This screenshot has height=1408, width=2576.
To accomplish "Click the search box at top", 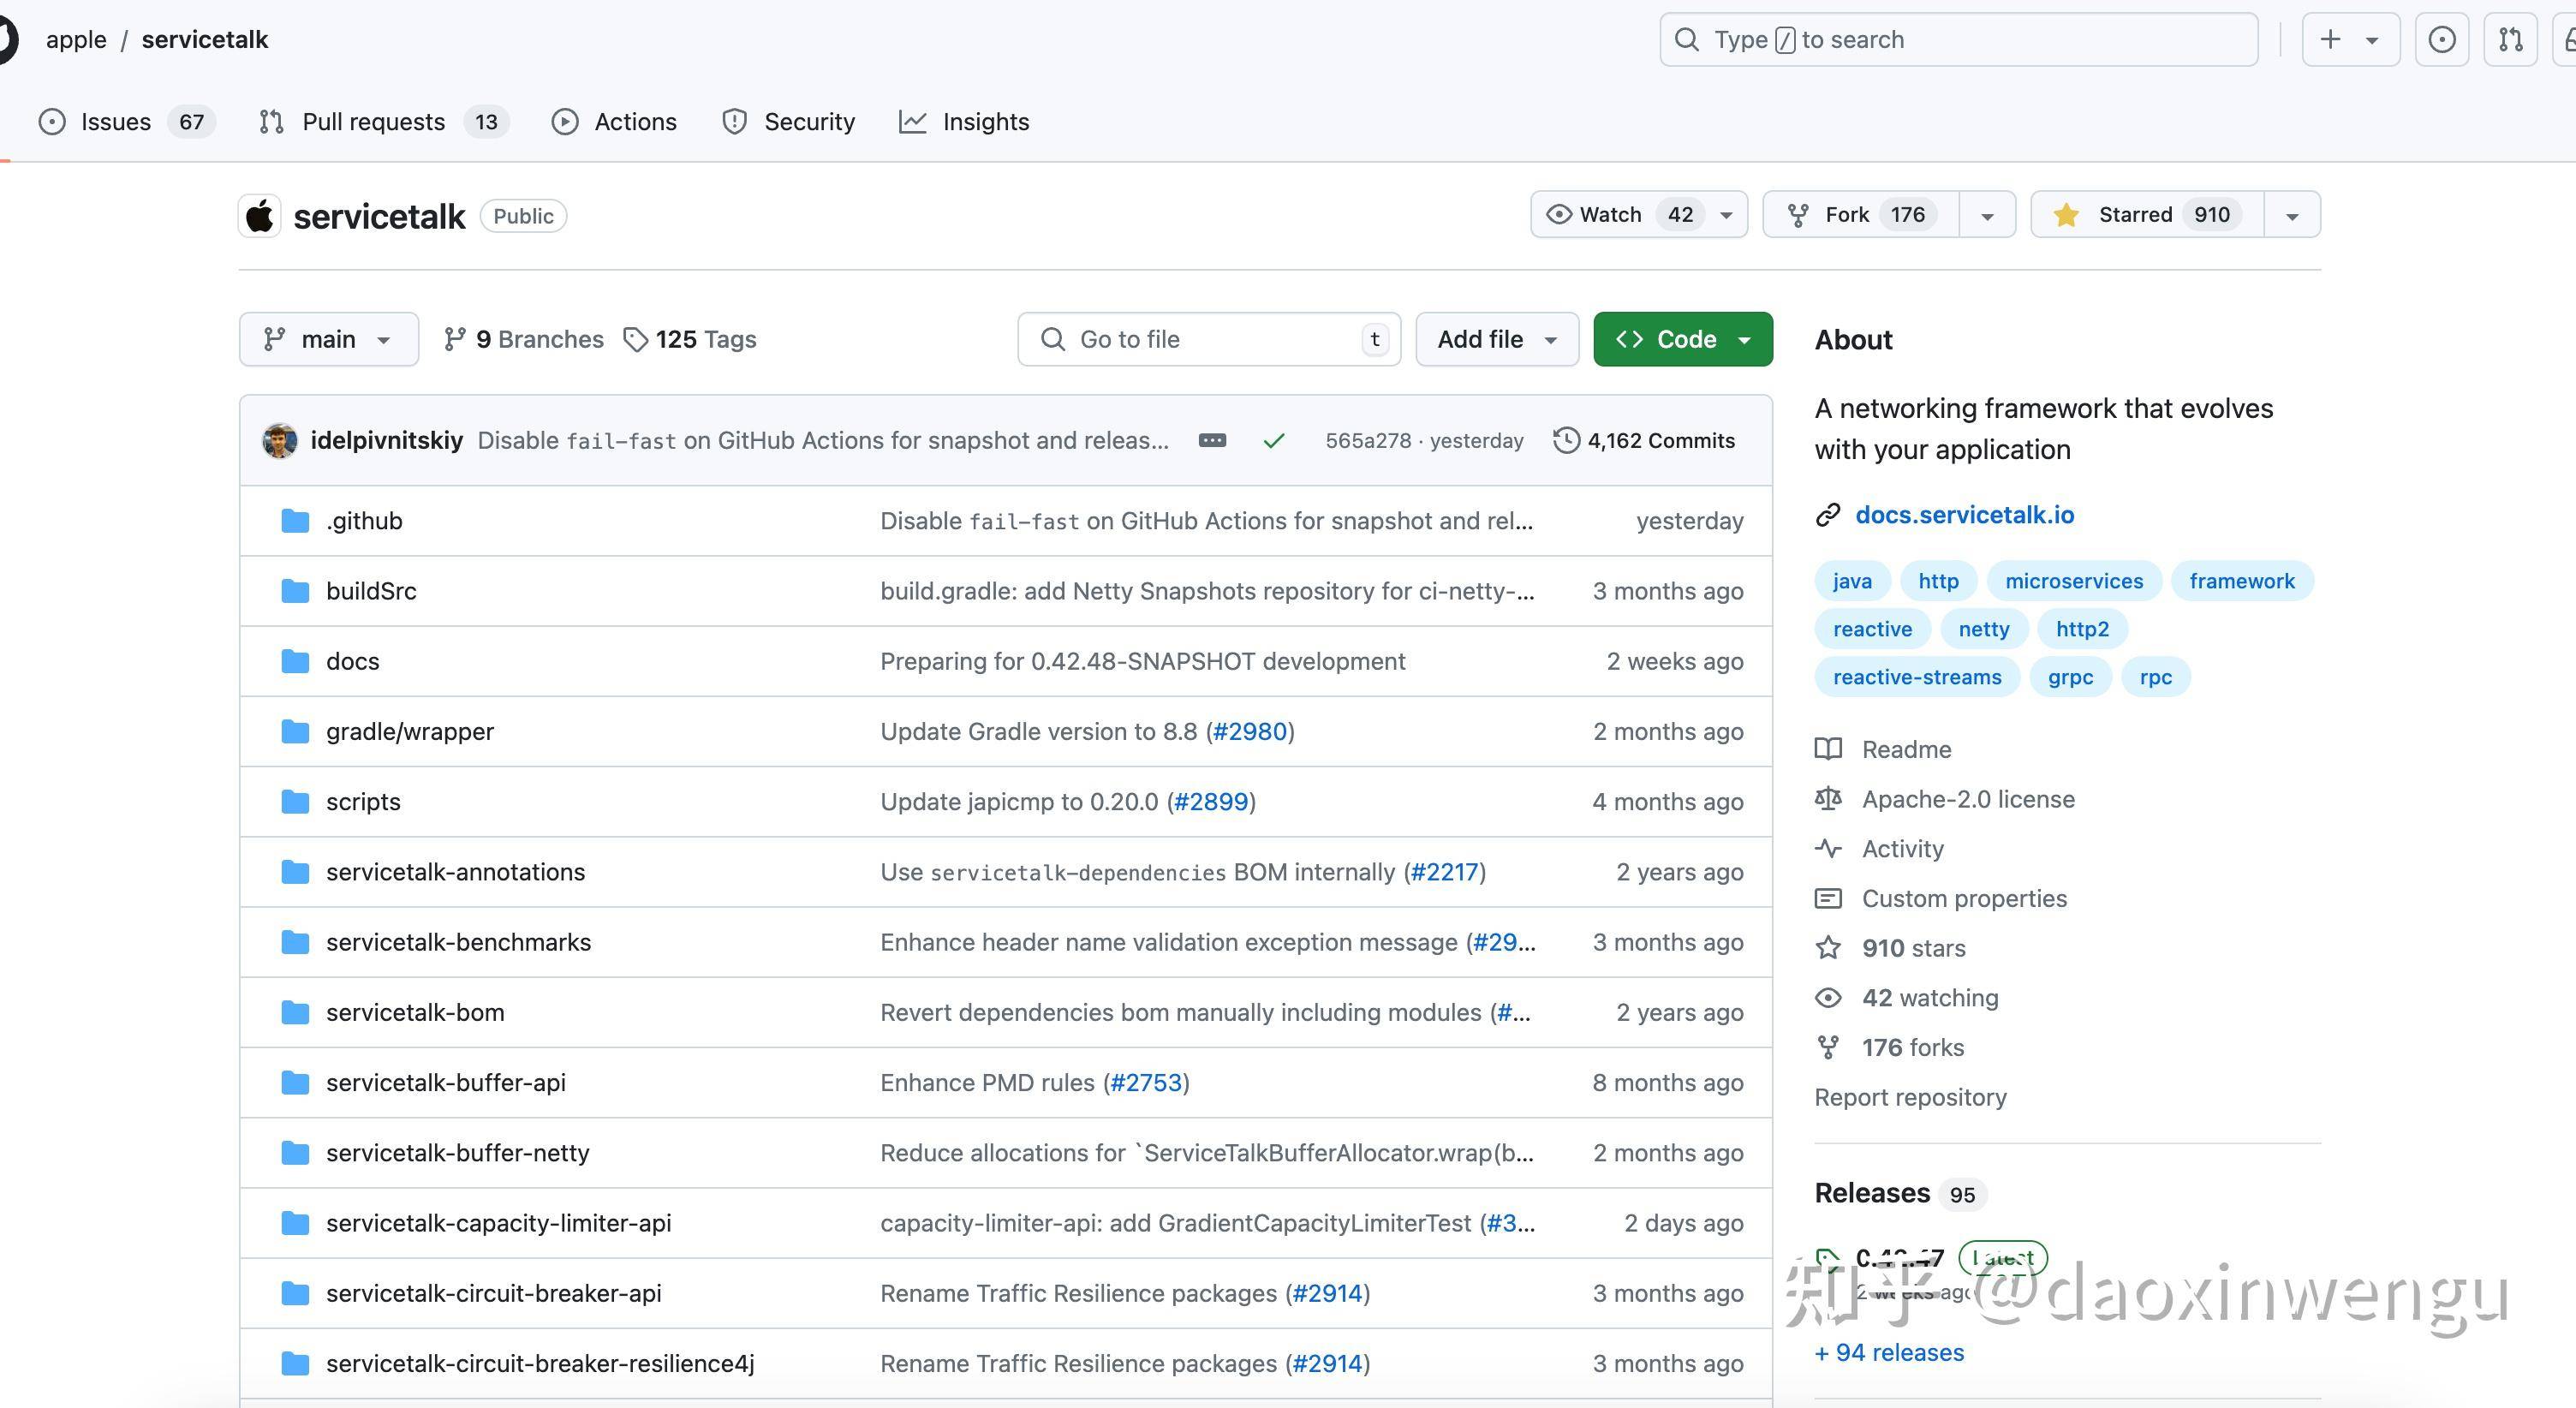I will 1958,40.
